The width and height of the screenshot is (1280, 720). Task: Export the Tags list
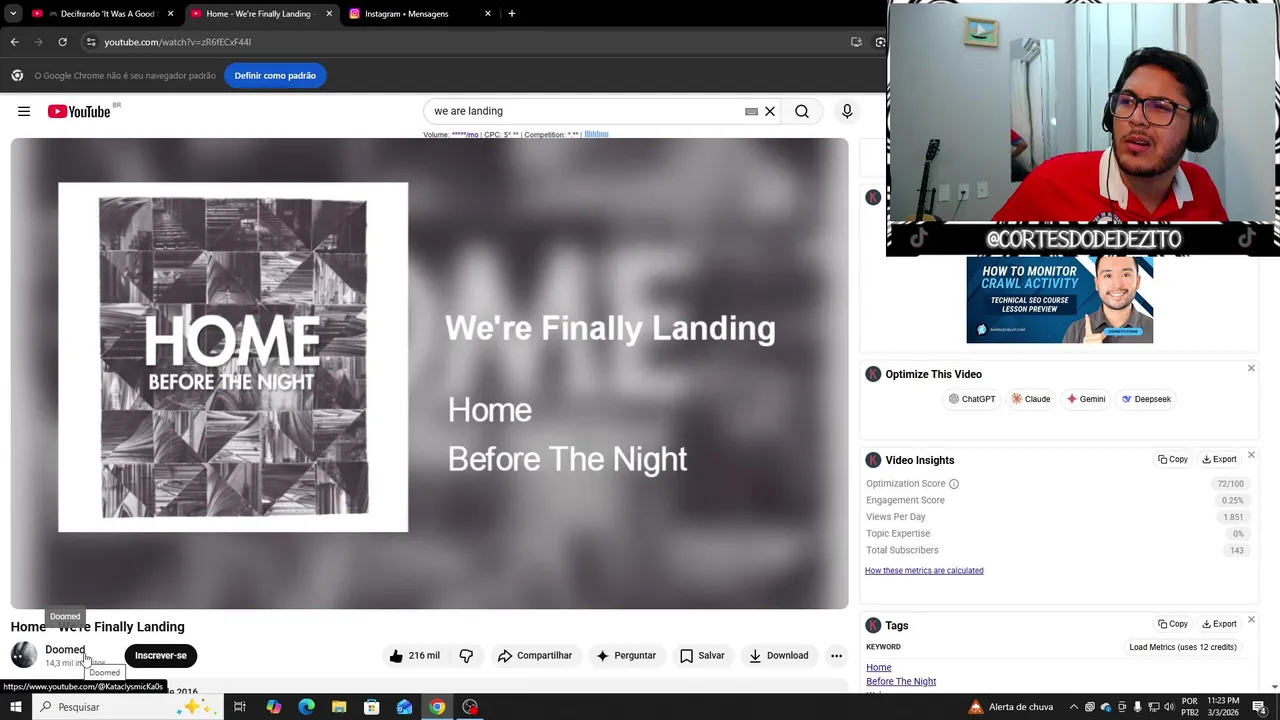pos(1219,624)
